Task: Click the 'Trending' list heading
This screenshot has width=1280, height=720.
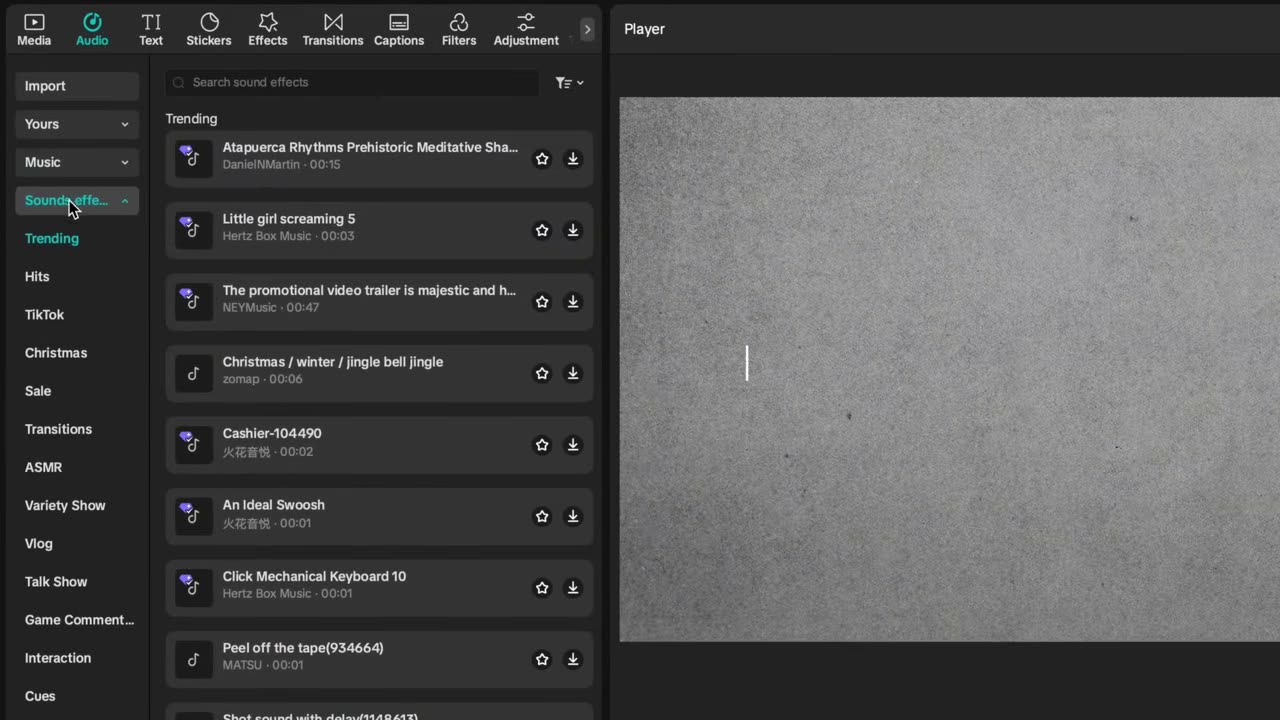Action: (191, 119)
